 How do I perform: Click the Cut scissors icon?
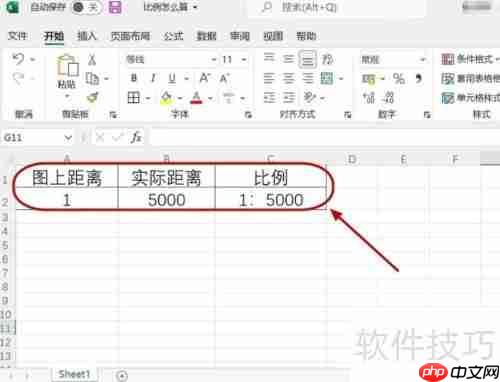(92, 60)
